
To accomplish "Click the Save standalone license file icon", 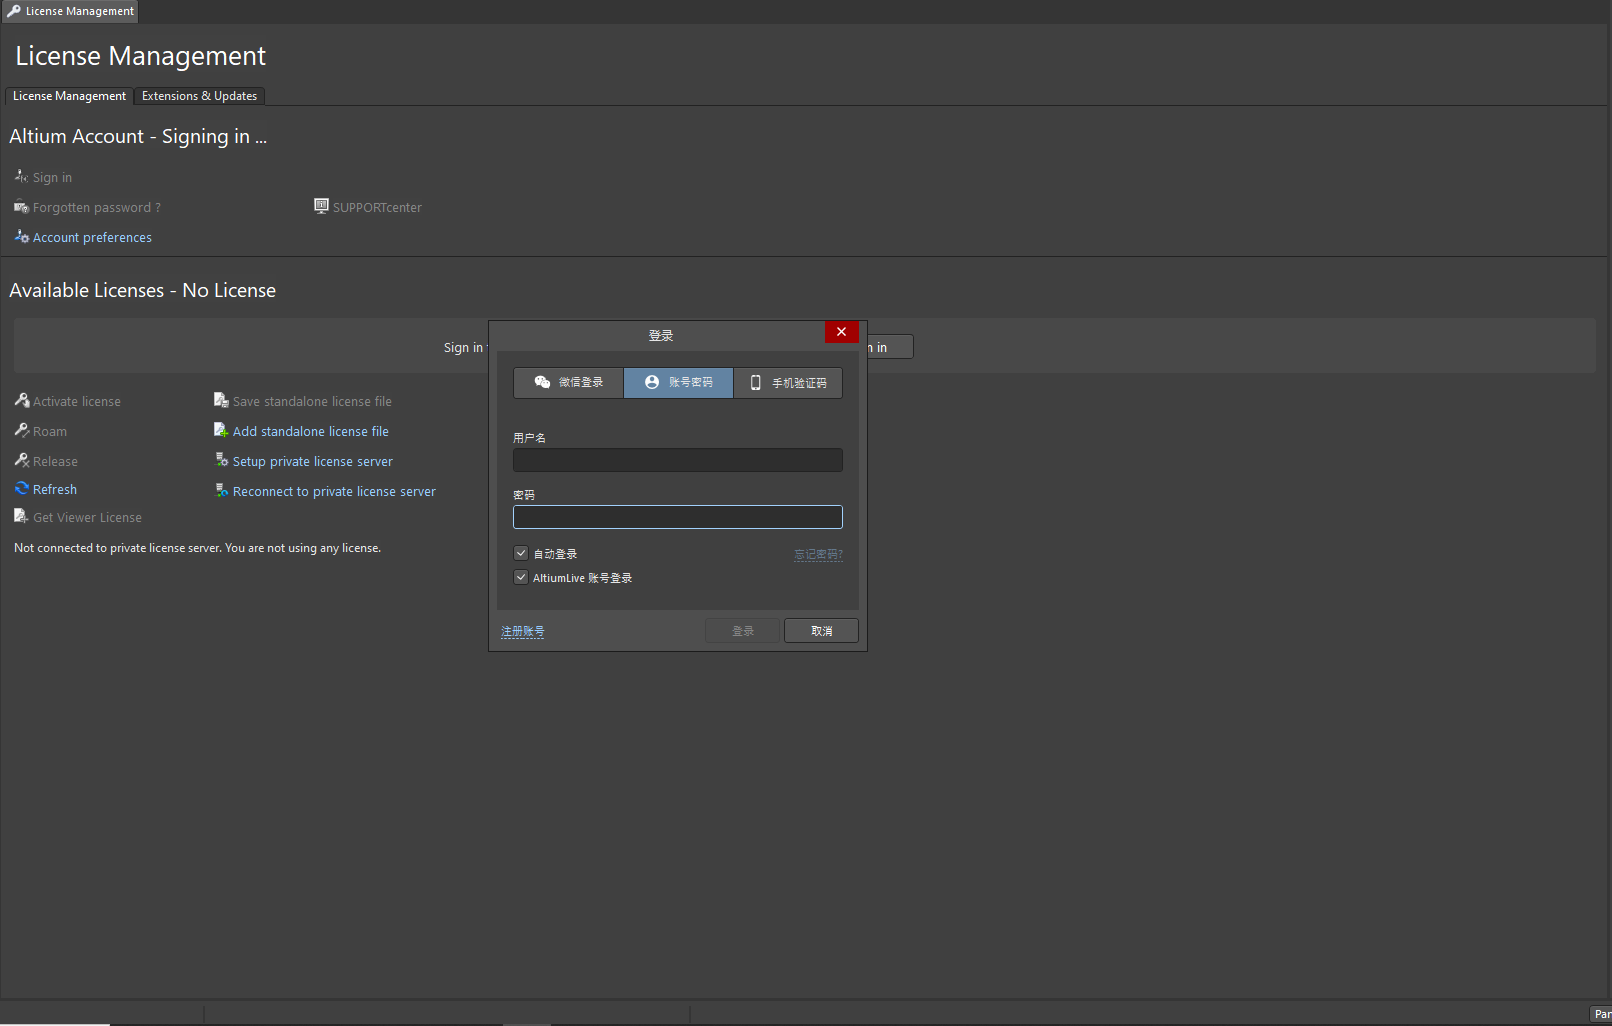I will 221,400.
